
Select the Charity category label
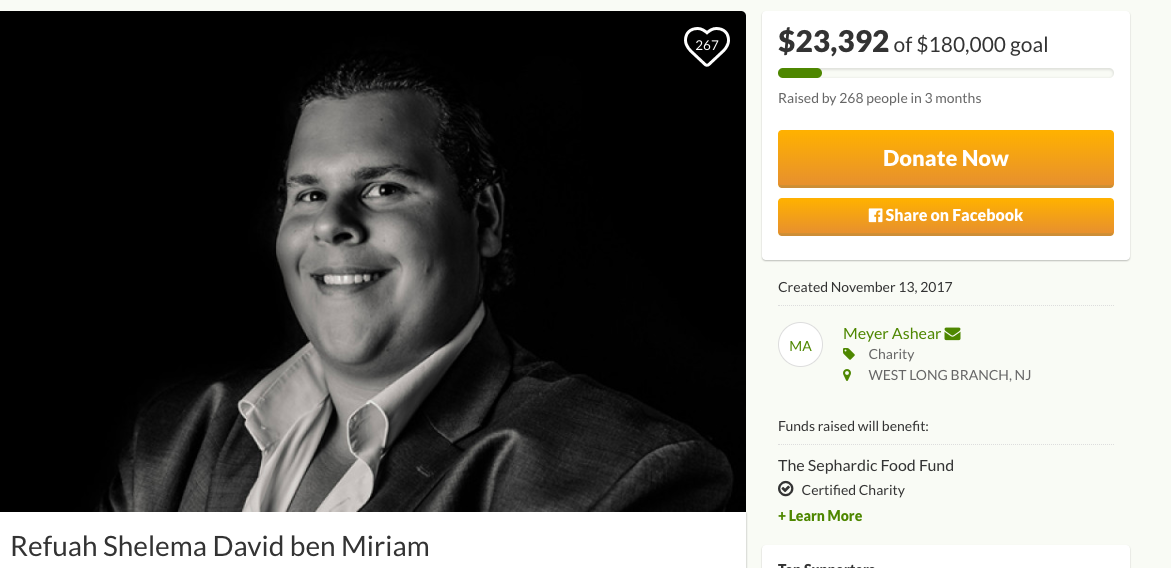[x=891, y=354]
